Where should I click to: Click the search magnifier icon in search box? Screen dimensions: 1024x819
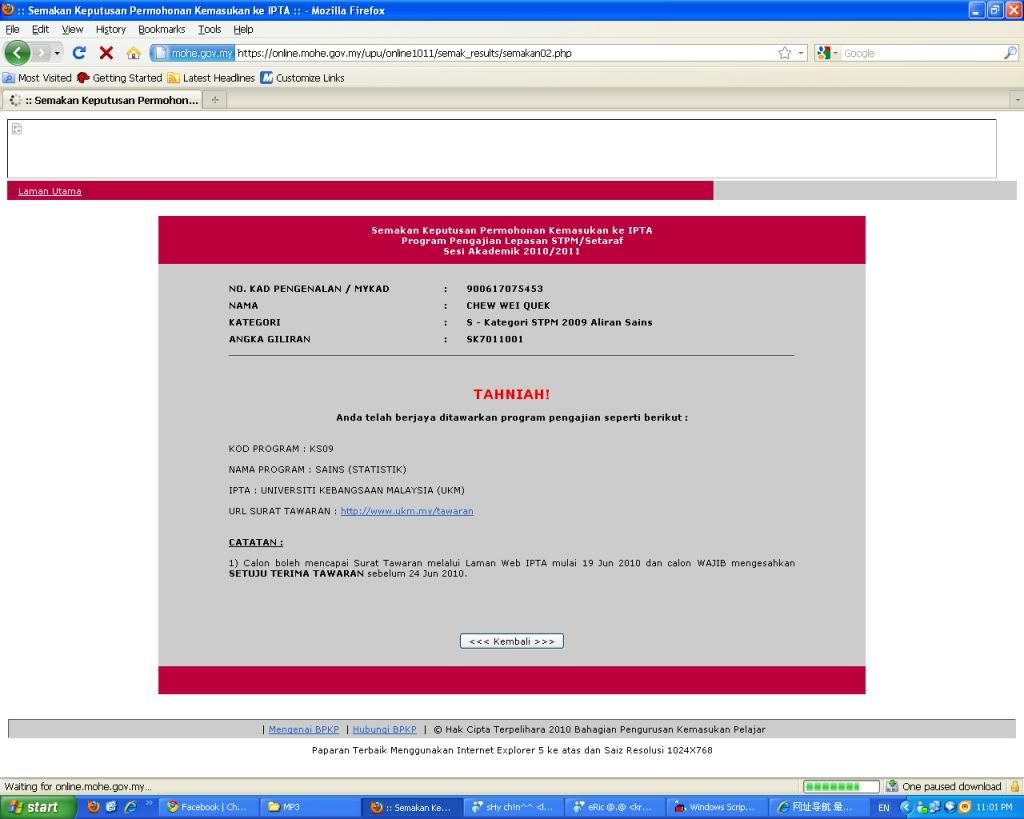1010,53
